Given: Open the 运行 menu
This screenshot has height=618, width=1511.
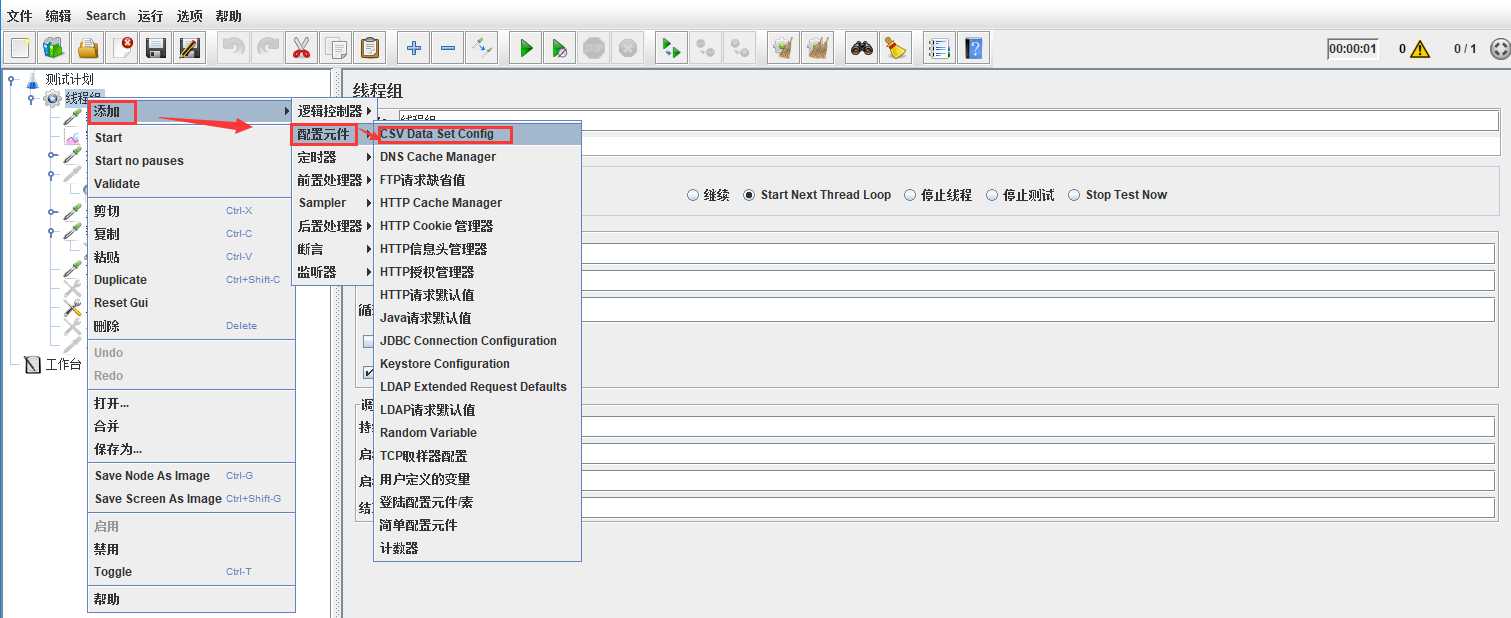Looking at the screenshot, I should [150, 16].
